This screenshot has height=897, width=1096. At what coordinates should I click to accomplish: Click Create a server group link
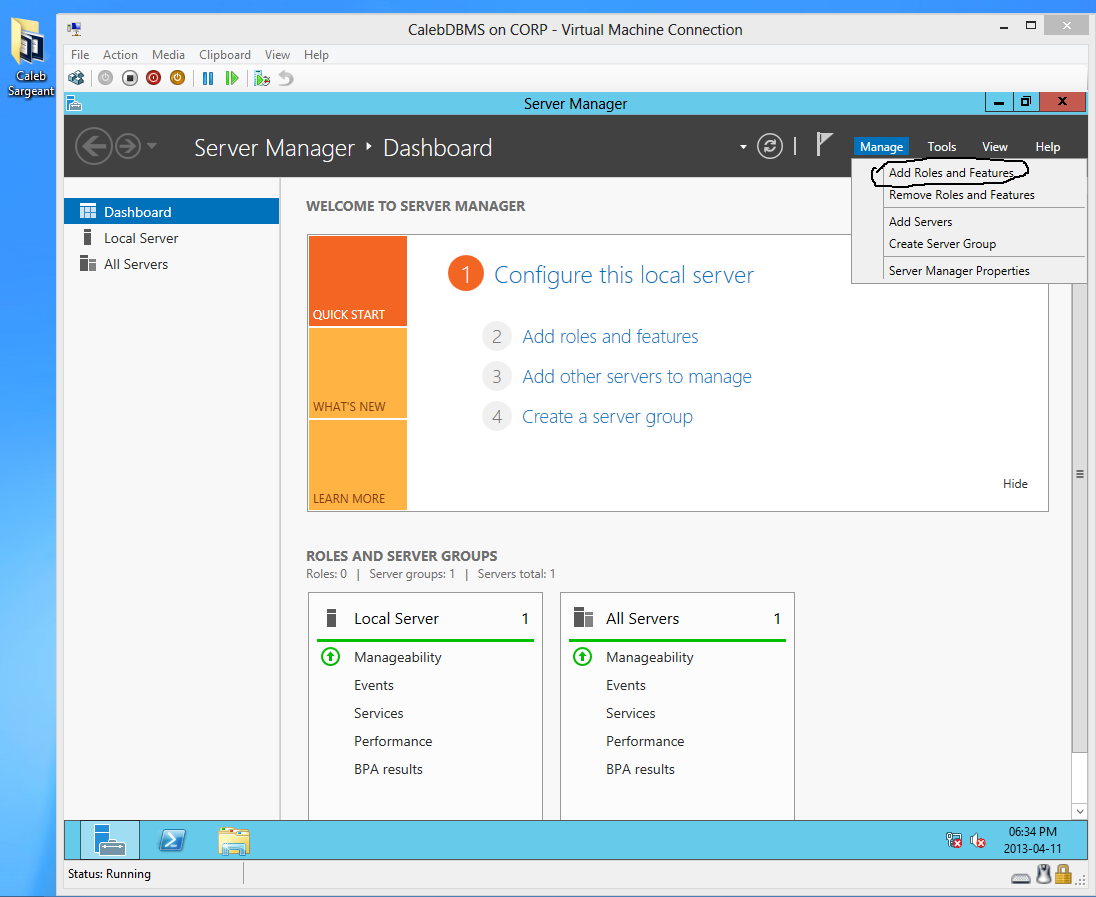pyautogui.click(x=607, y=417)
